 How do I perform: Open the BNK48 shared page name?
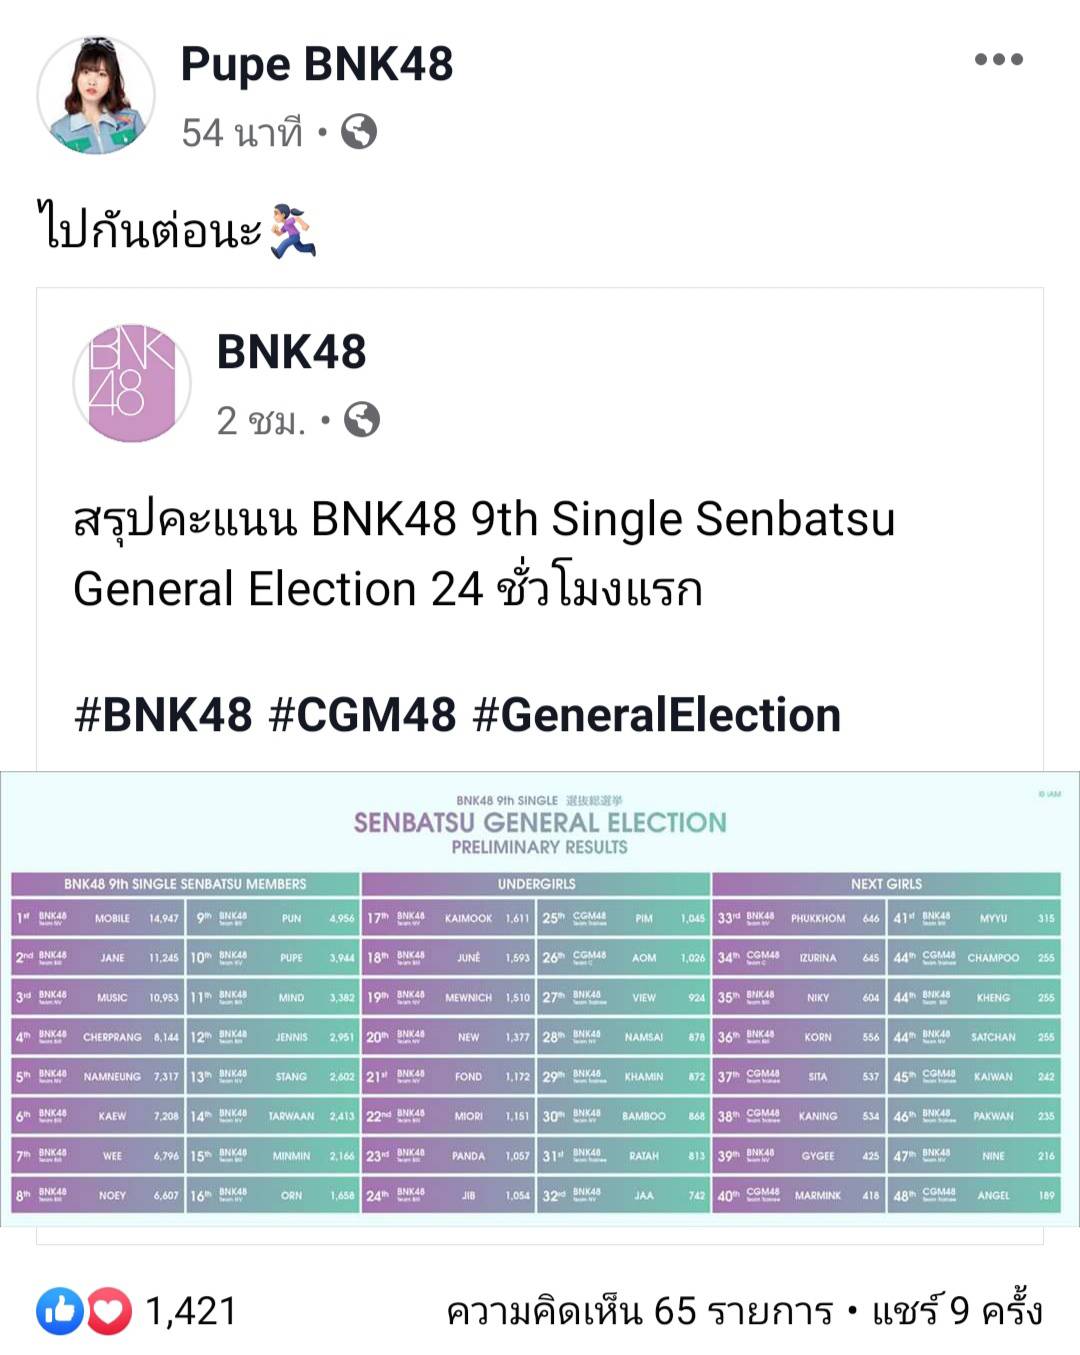point(291,352)
